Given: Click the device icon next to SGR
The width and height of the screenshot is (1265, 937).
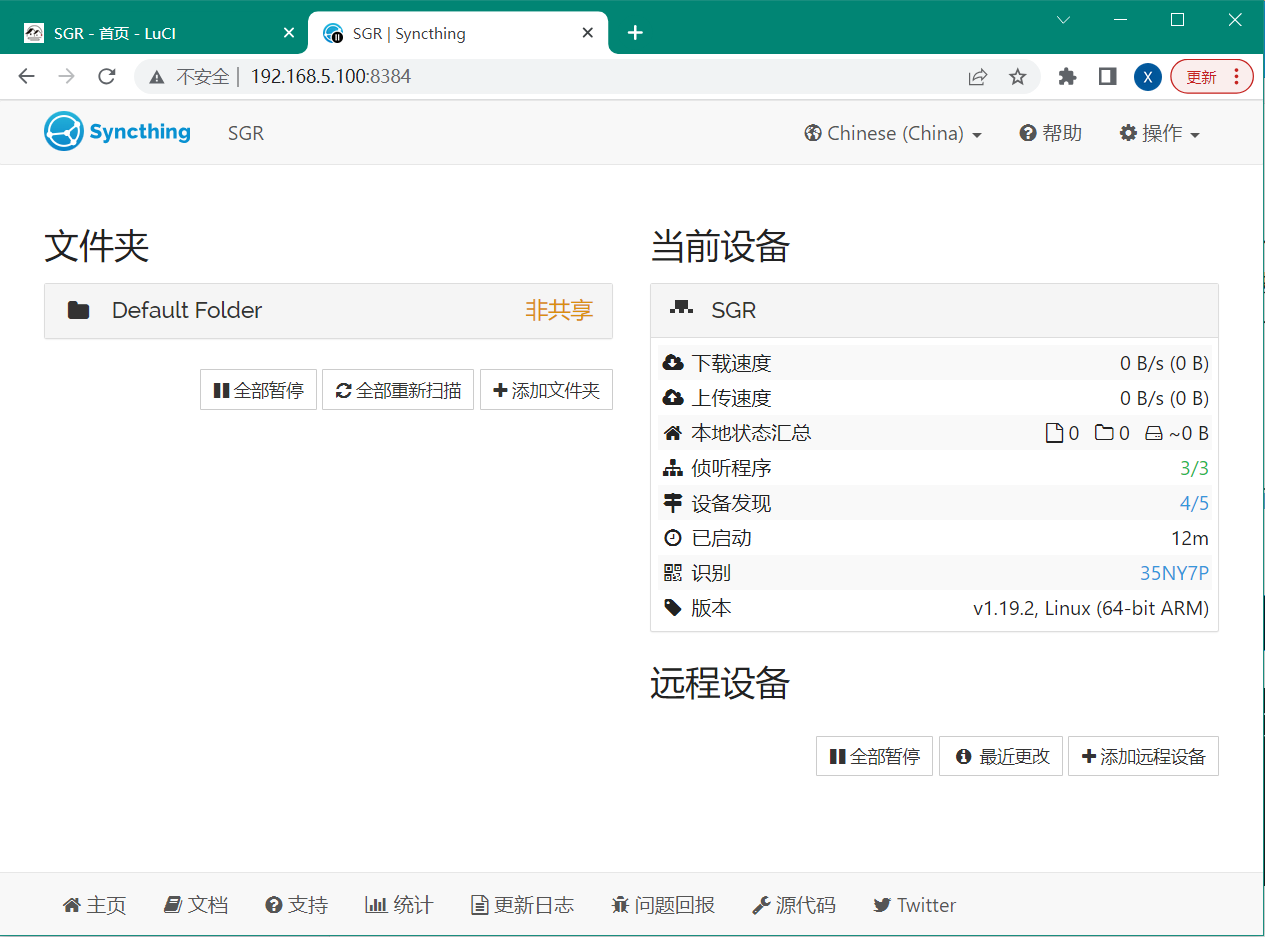Looking at the screenshot, I should click(681, 309).
